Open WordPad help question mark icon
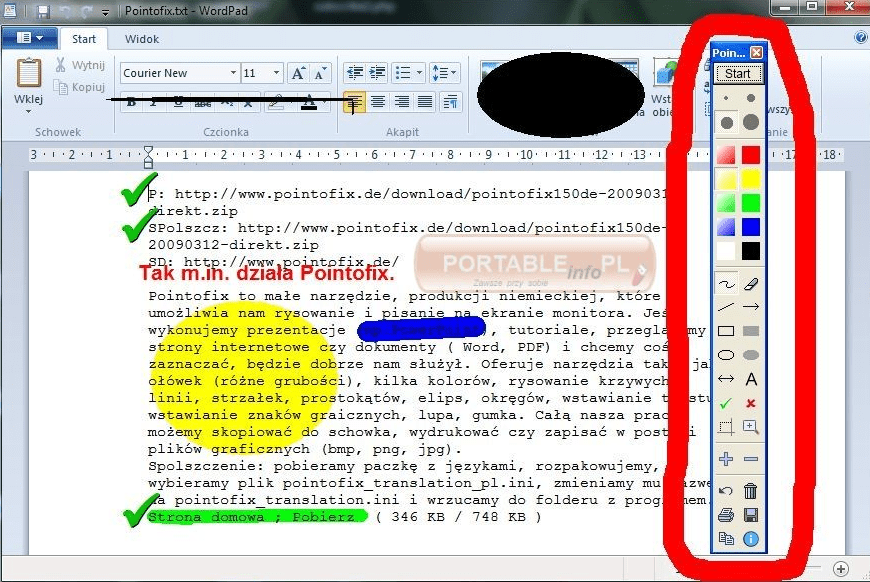 click(x=861, y=37)
